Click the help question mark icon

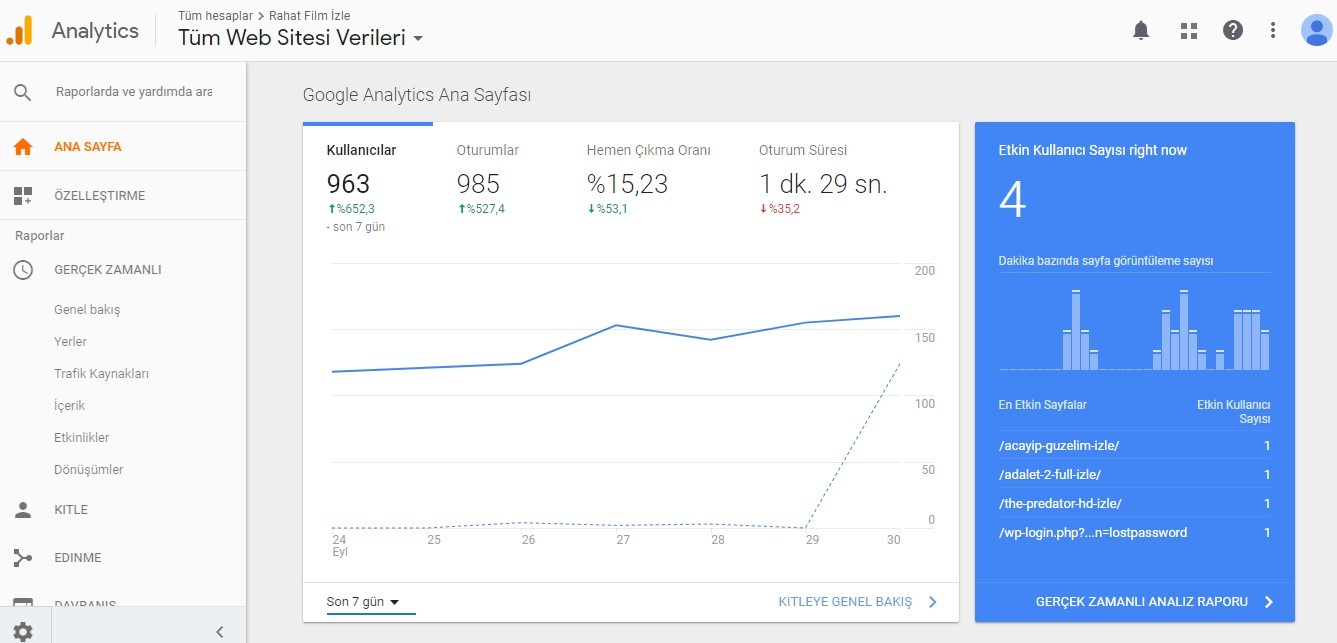(x=1233, y=30)
